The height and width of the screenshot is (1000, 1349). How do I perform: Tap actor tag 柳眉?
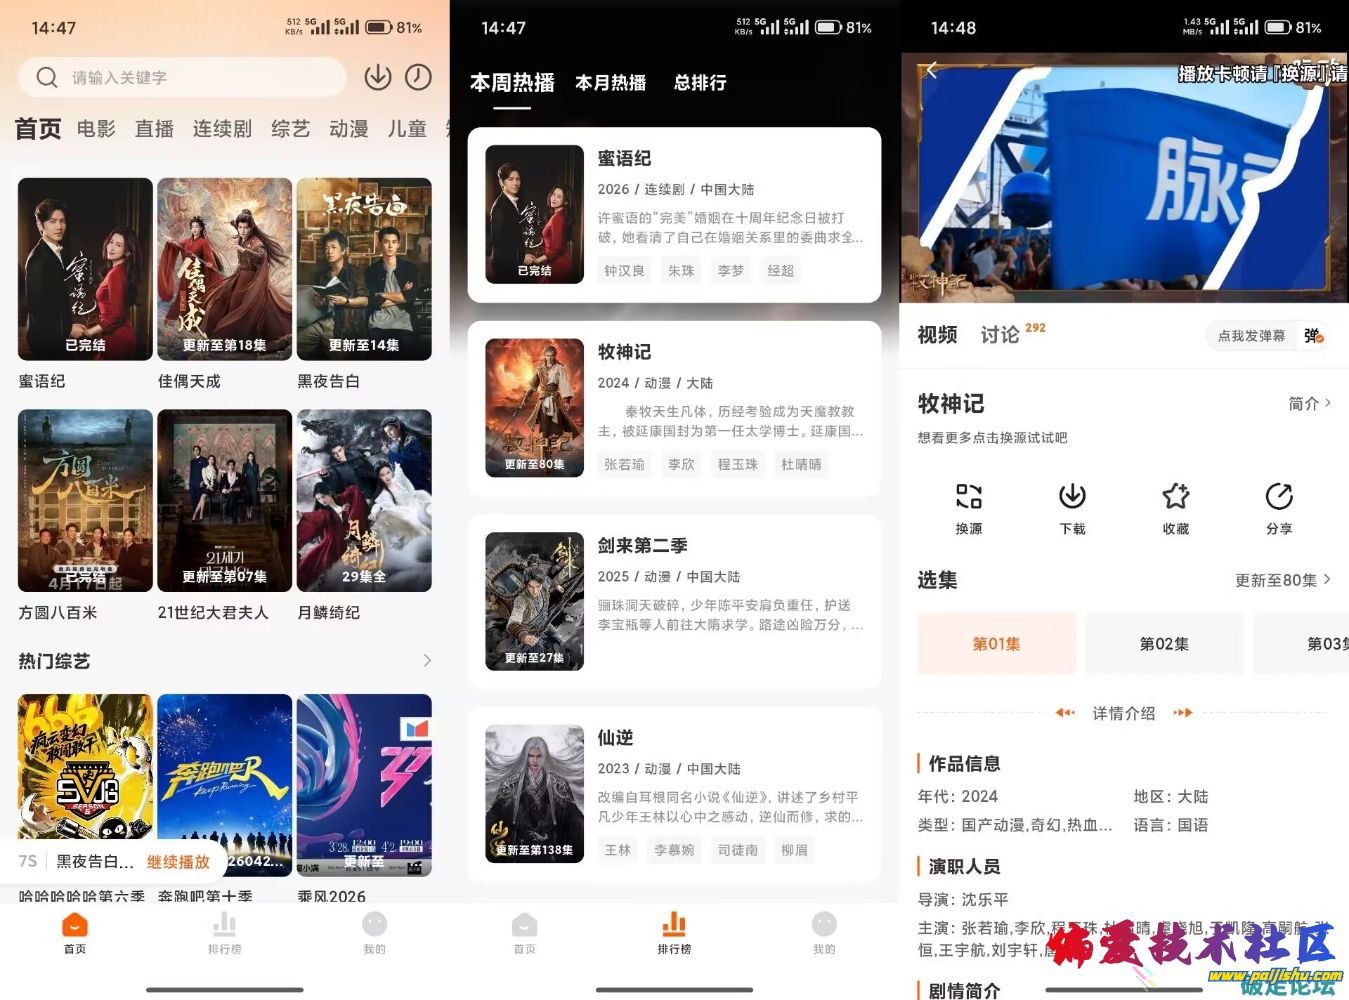[795, 850]
